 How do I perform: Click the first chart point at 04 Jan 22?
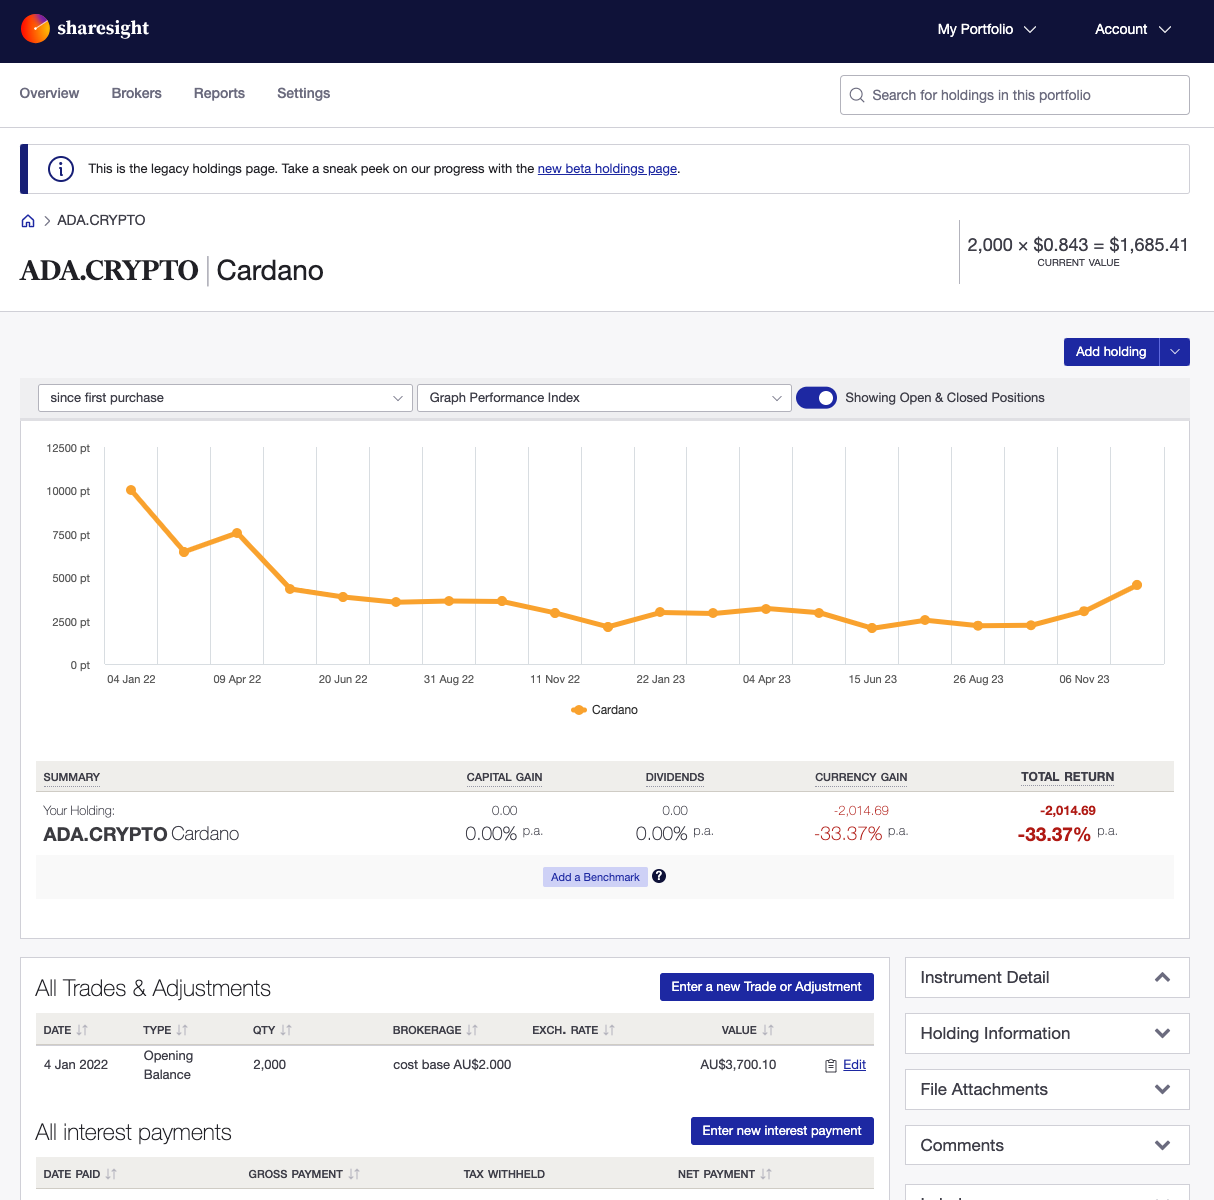[131, 490]
